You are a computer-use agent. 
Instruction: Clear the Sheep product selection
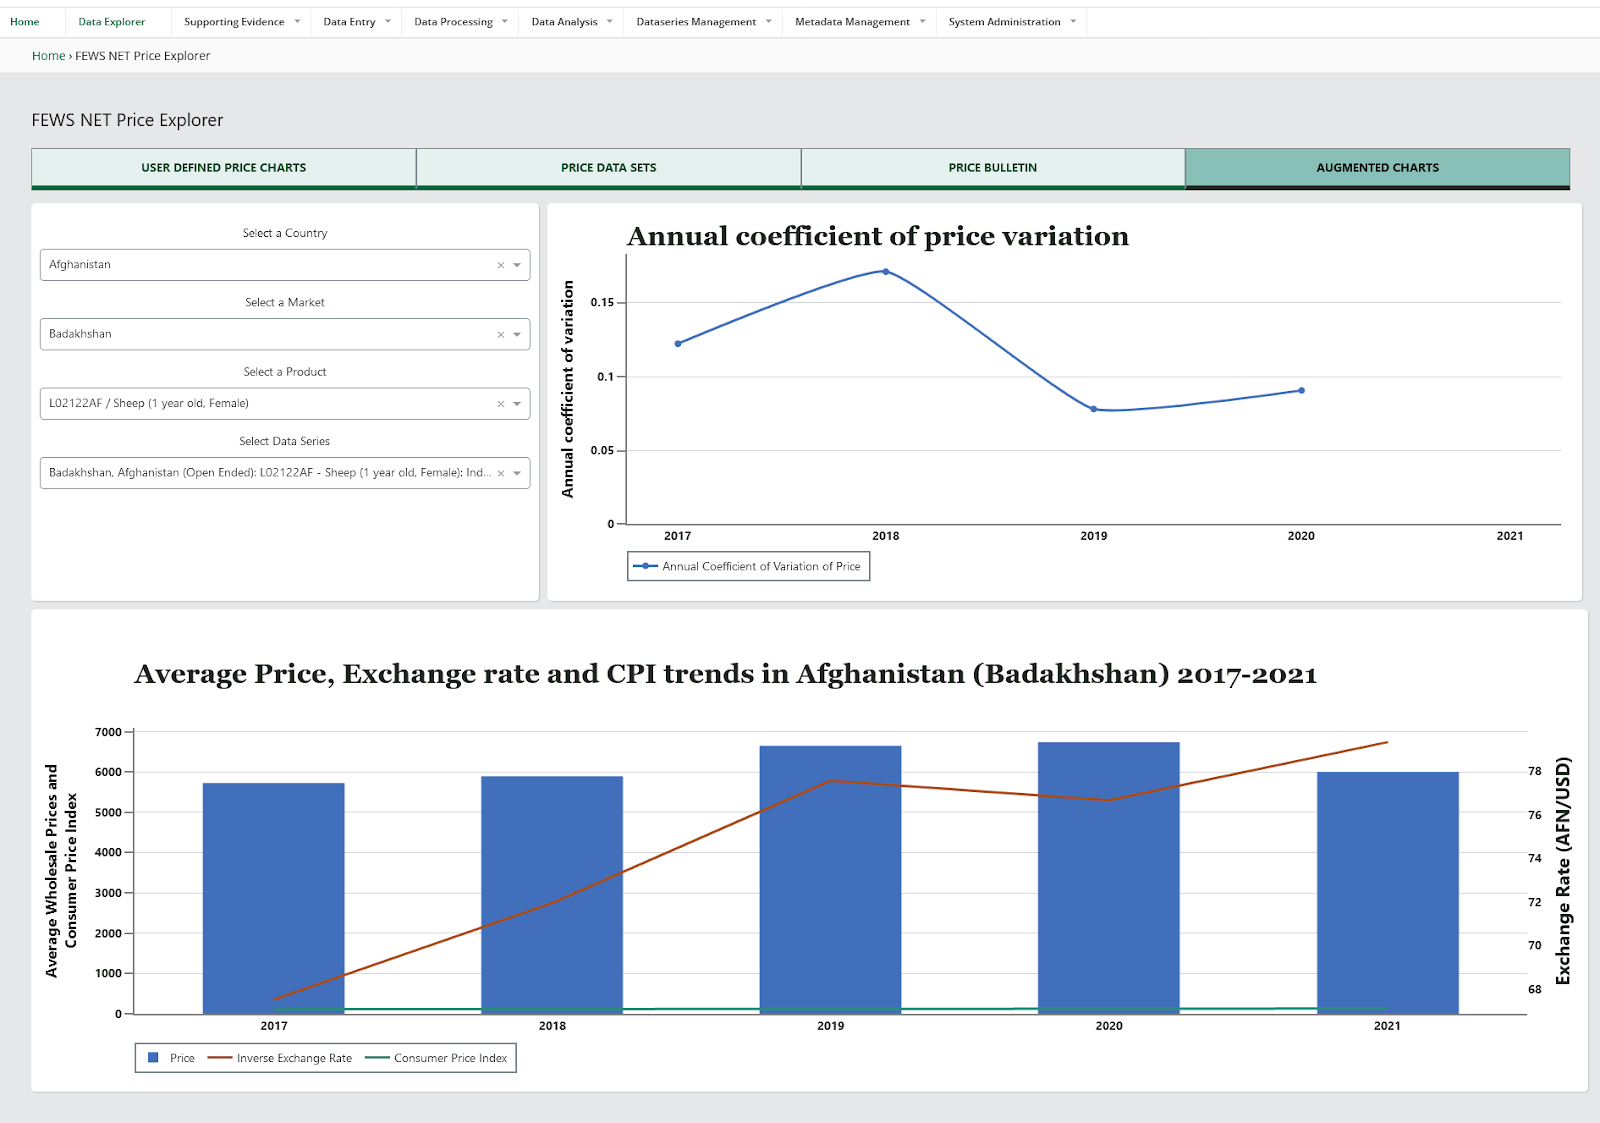coord(501,404)
